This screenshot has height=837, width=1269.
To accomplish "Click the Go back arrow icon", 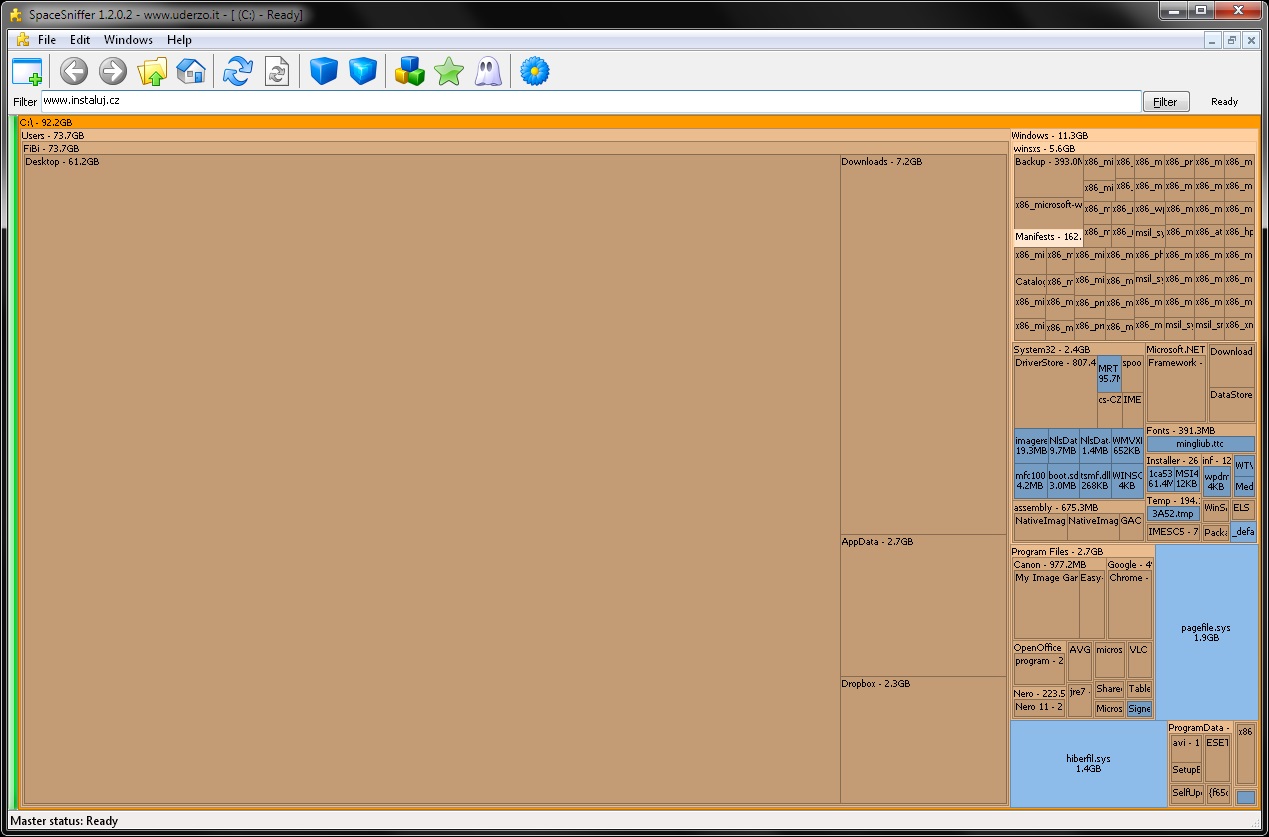I will pyautogui.click(x=74, y=71).
